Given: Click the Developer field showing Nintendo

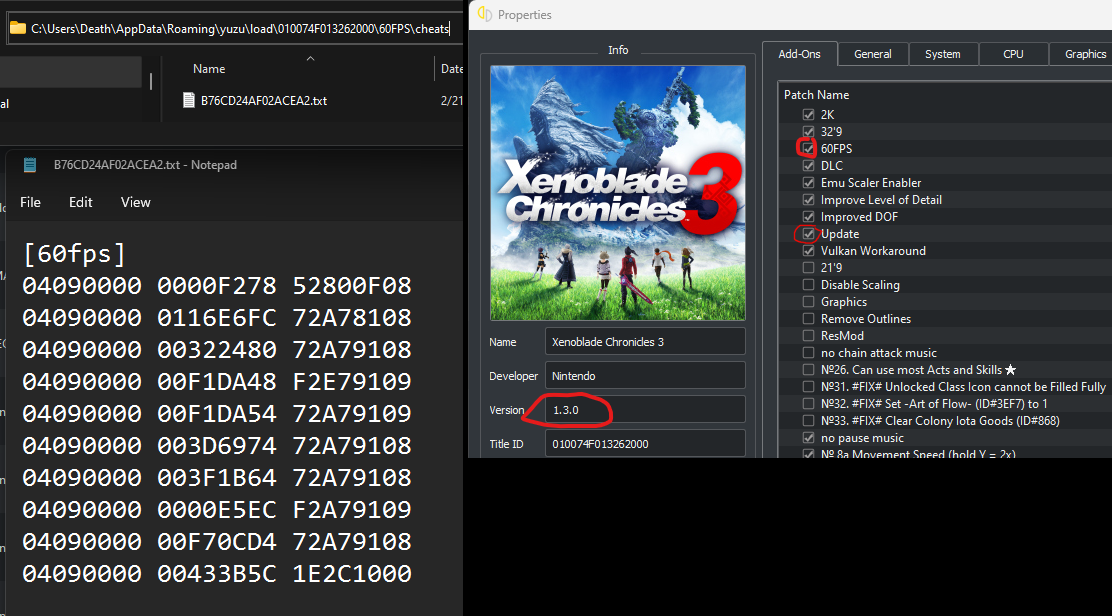Looking at the screenshot, I should (x=645, y=376).
